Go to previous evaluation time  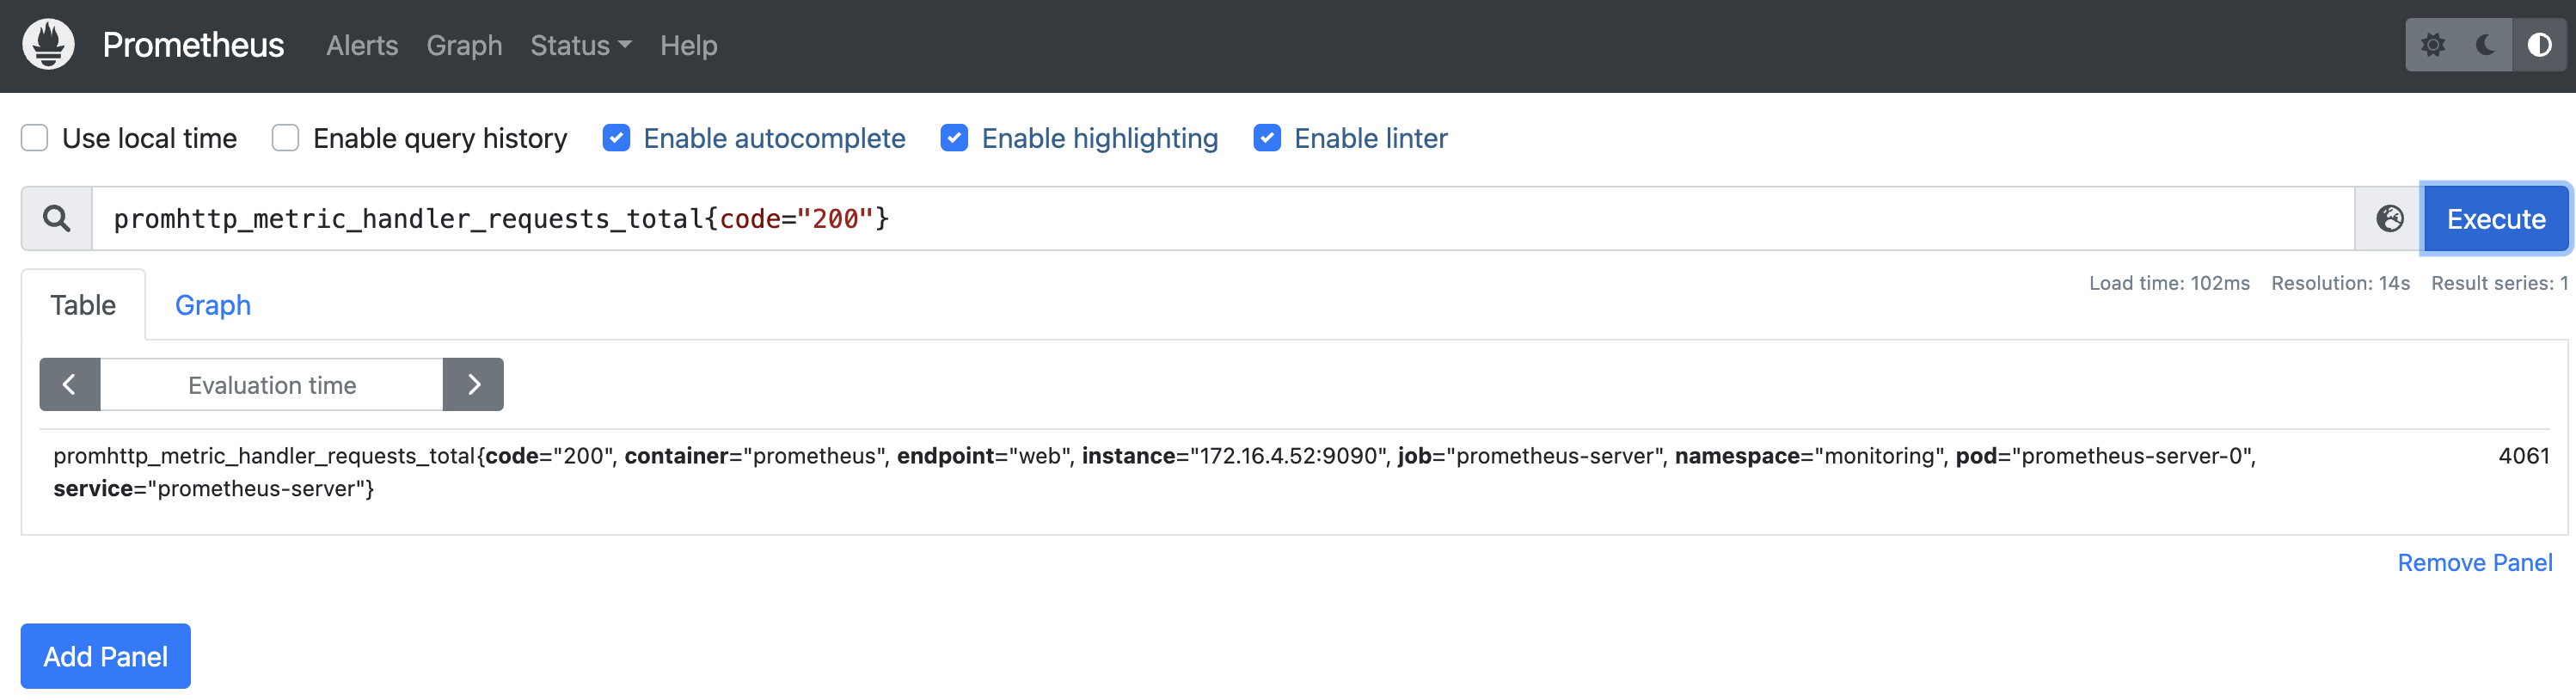(x=70, y=385)
